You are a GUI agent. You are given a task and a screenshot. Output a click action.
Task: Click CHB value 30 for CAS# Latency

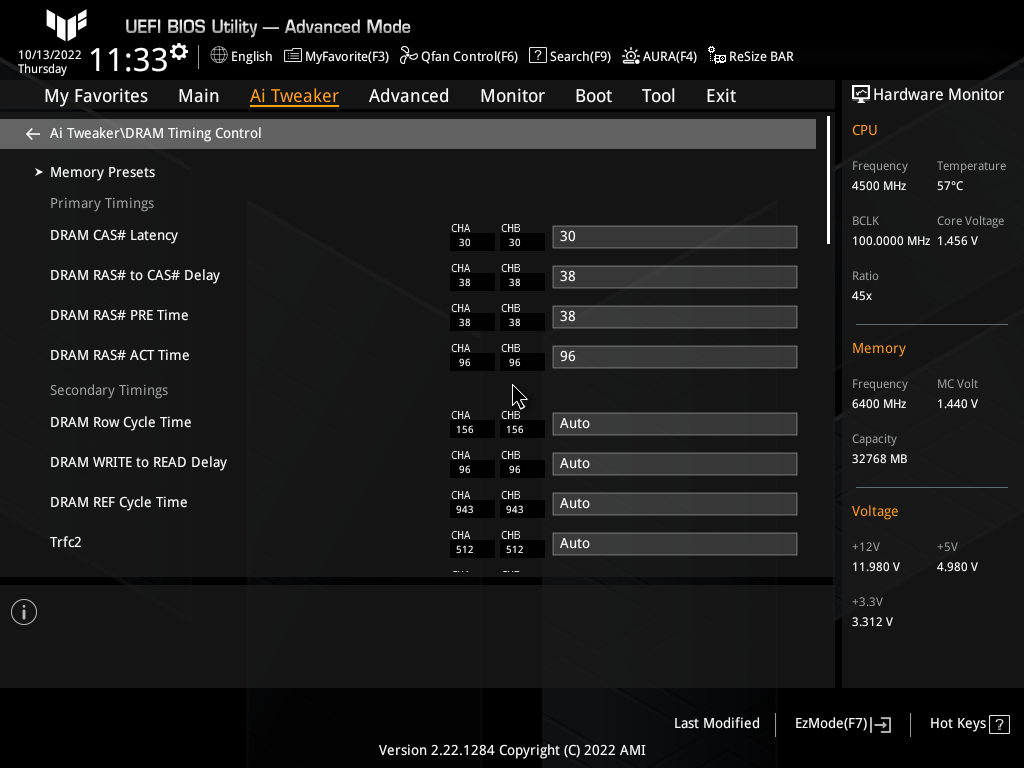click(x=515, y=242)
